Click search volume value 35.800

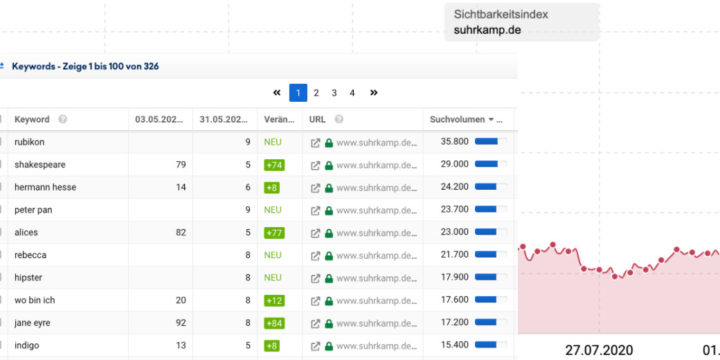coord(455,141)
